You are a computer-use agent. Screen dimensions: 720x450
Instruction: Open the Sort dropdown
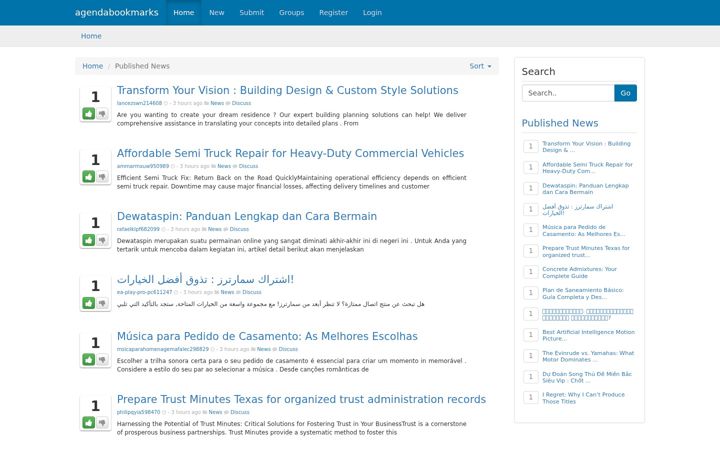pyautogui.click(x=480, y=66)
